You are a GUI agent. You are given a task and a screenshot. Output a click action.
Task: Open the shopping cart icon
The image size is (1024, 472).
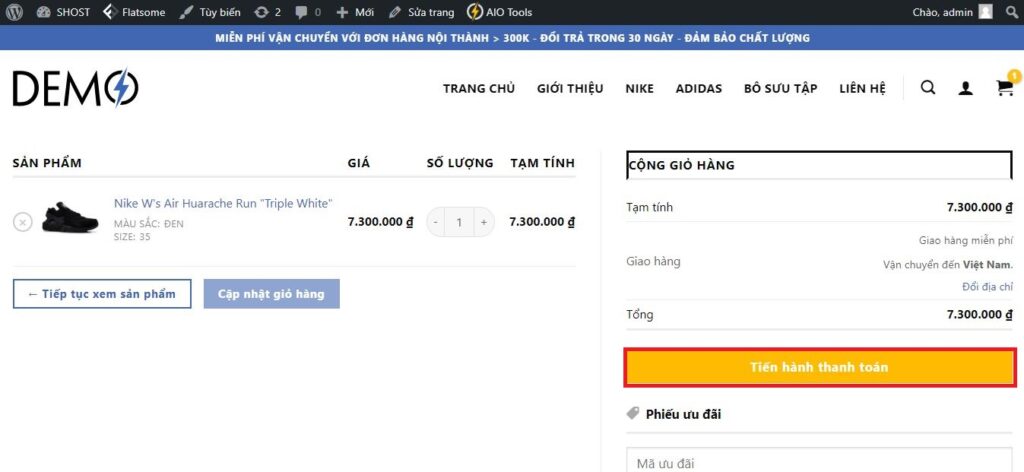click(1004, 88)
